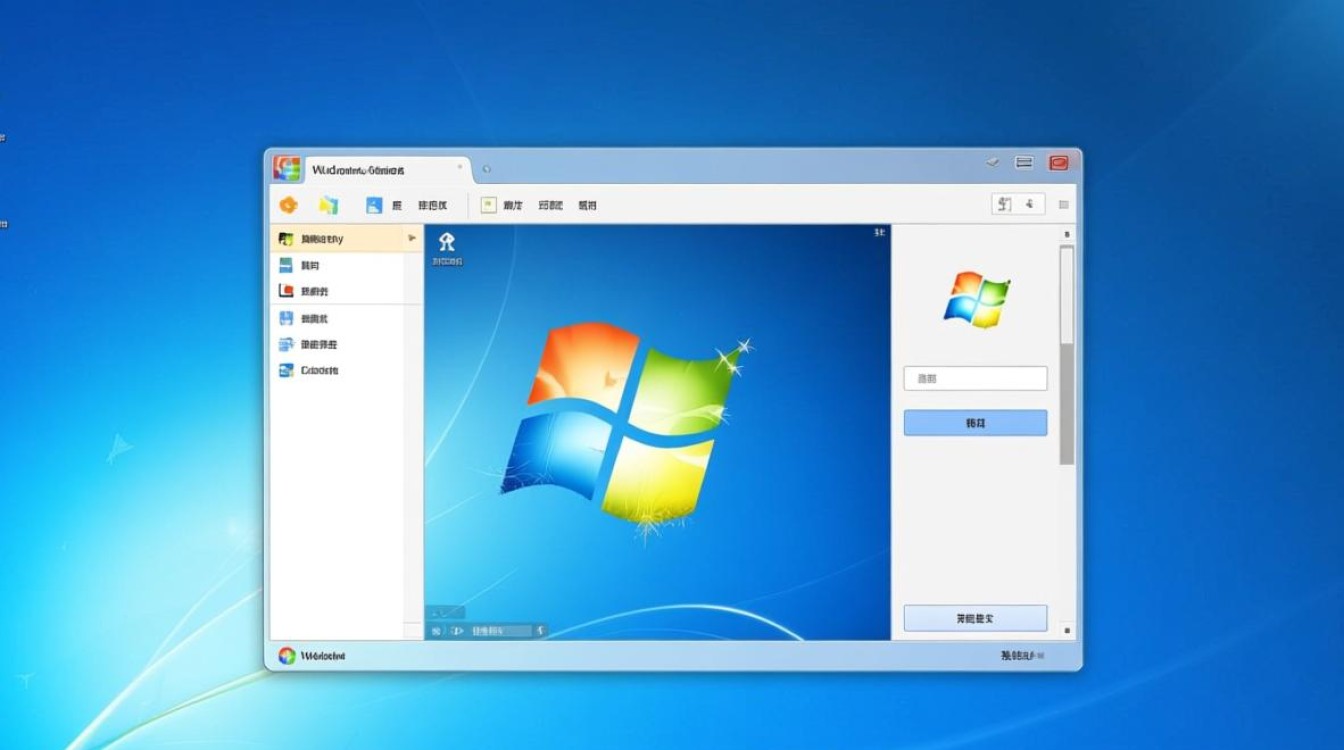Switch to the Wudrontntu-Gbniros tab
1344x750 pixels.
pyautogui.click(x=360, y=169)
